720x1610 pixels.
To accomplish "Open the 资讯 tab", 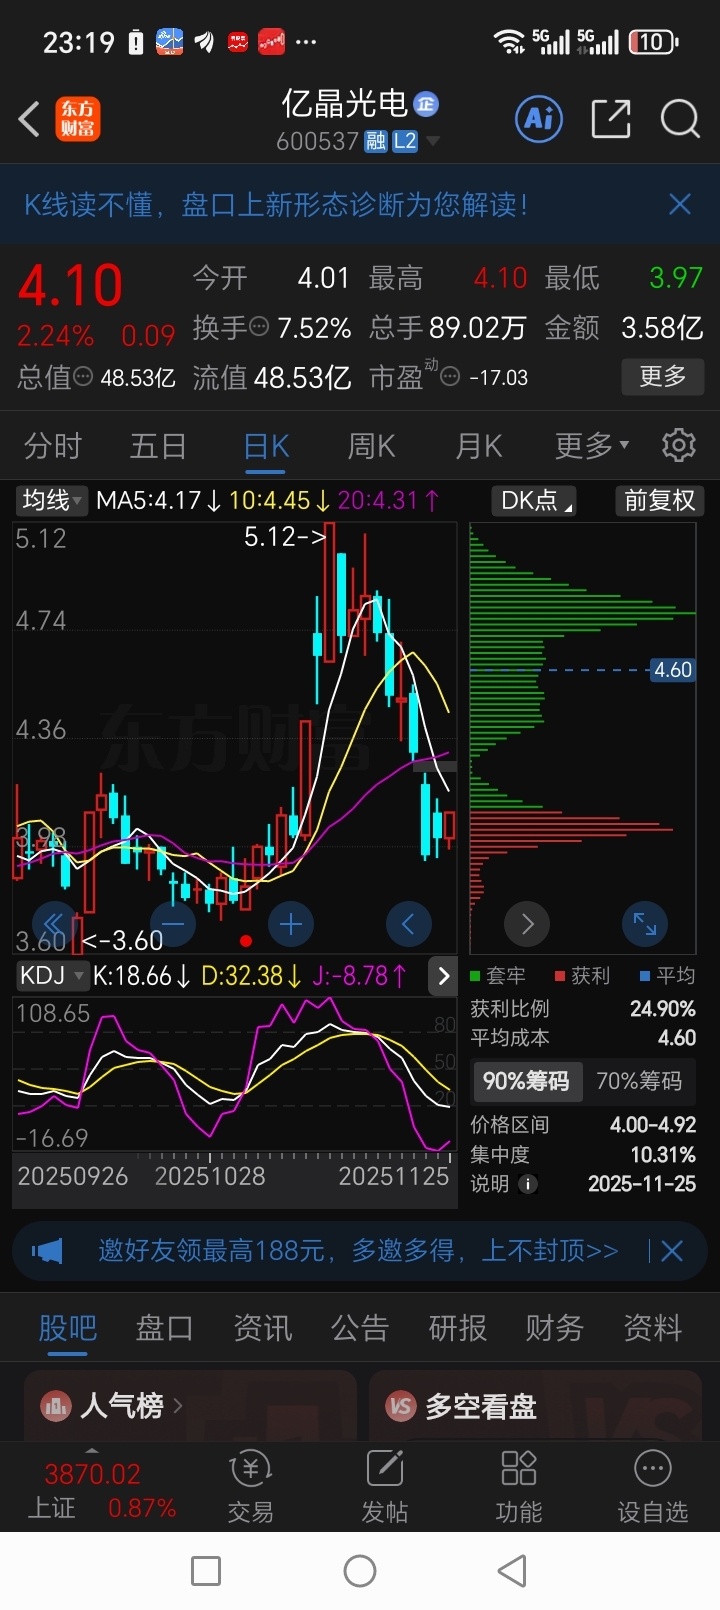I will (263, 1328).
